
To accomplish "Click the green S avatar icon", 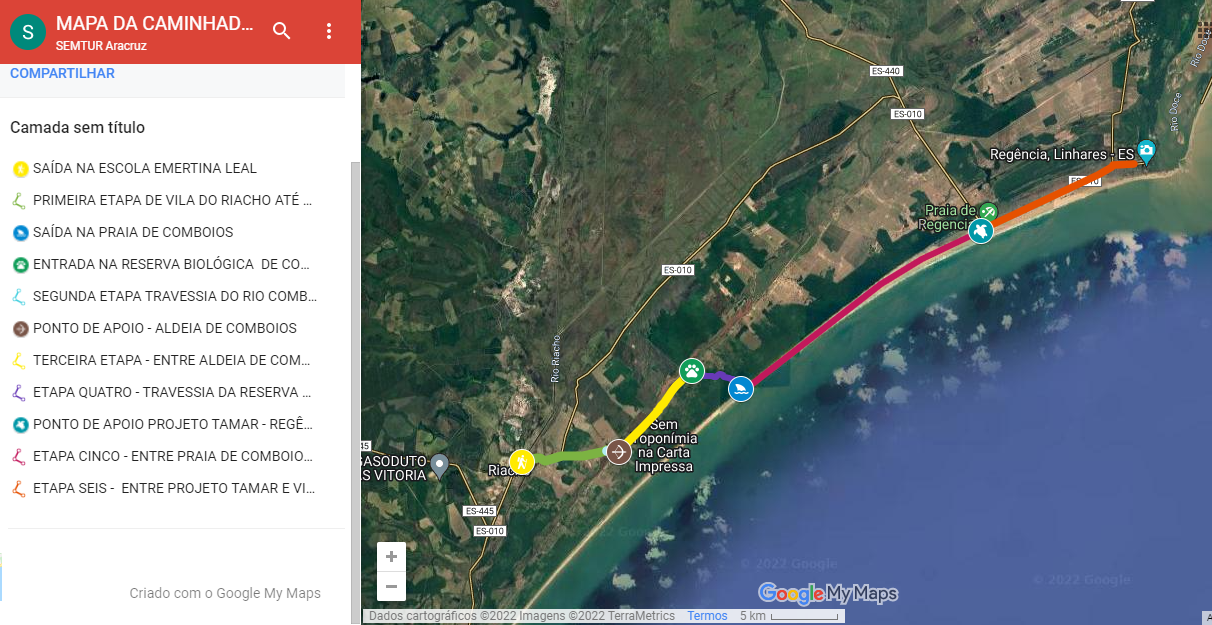I will click(27, 31).
